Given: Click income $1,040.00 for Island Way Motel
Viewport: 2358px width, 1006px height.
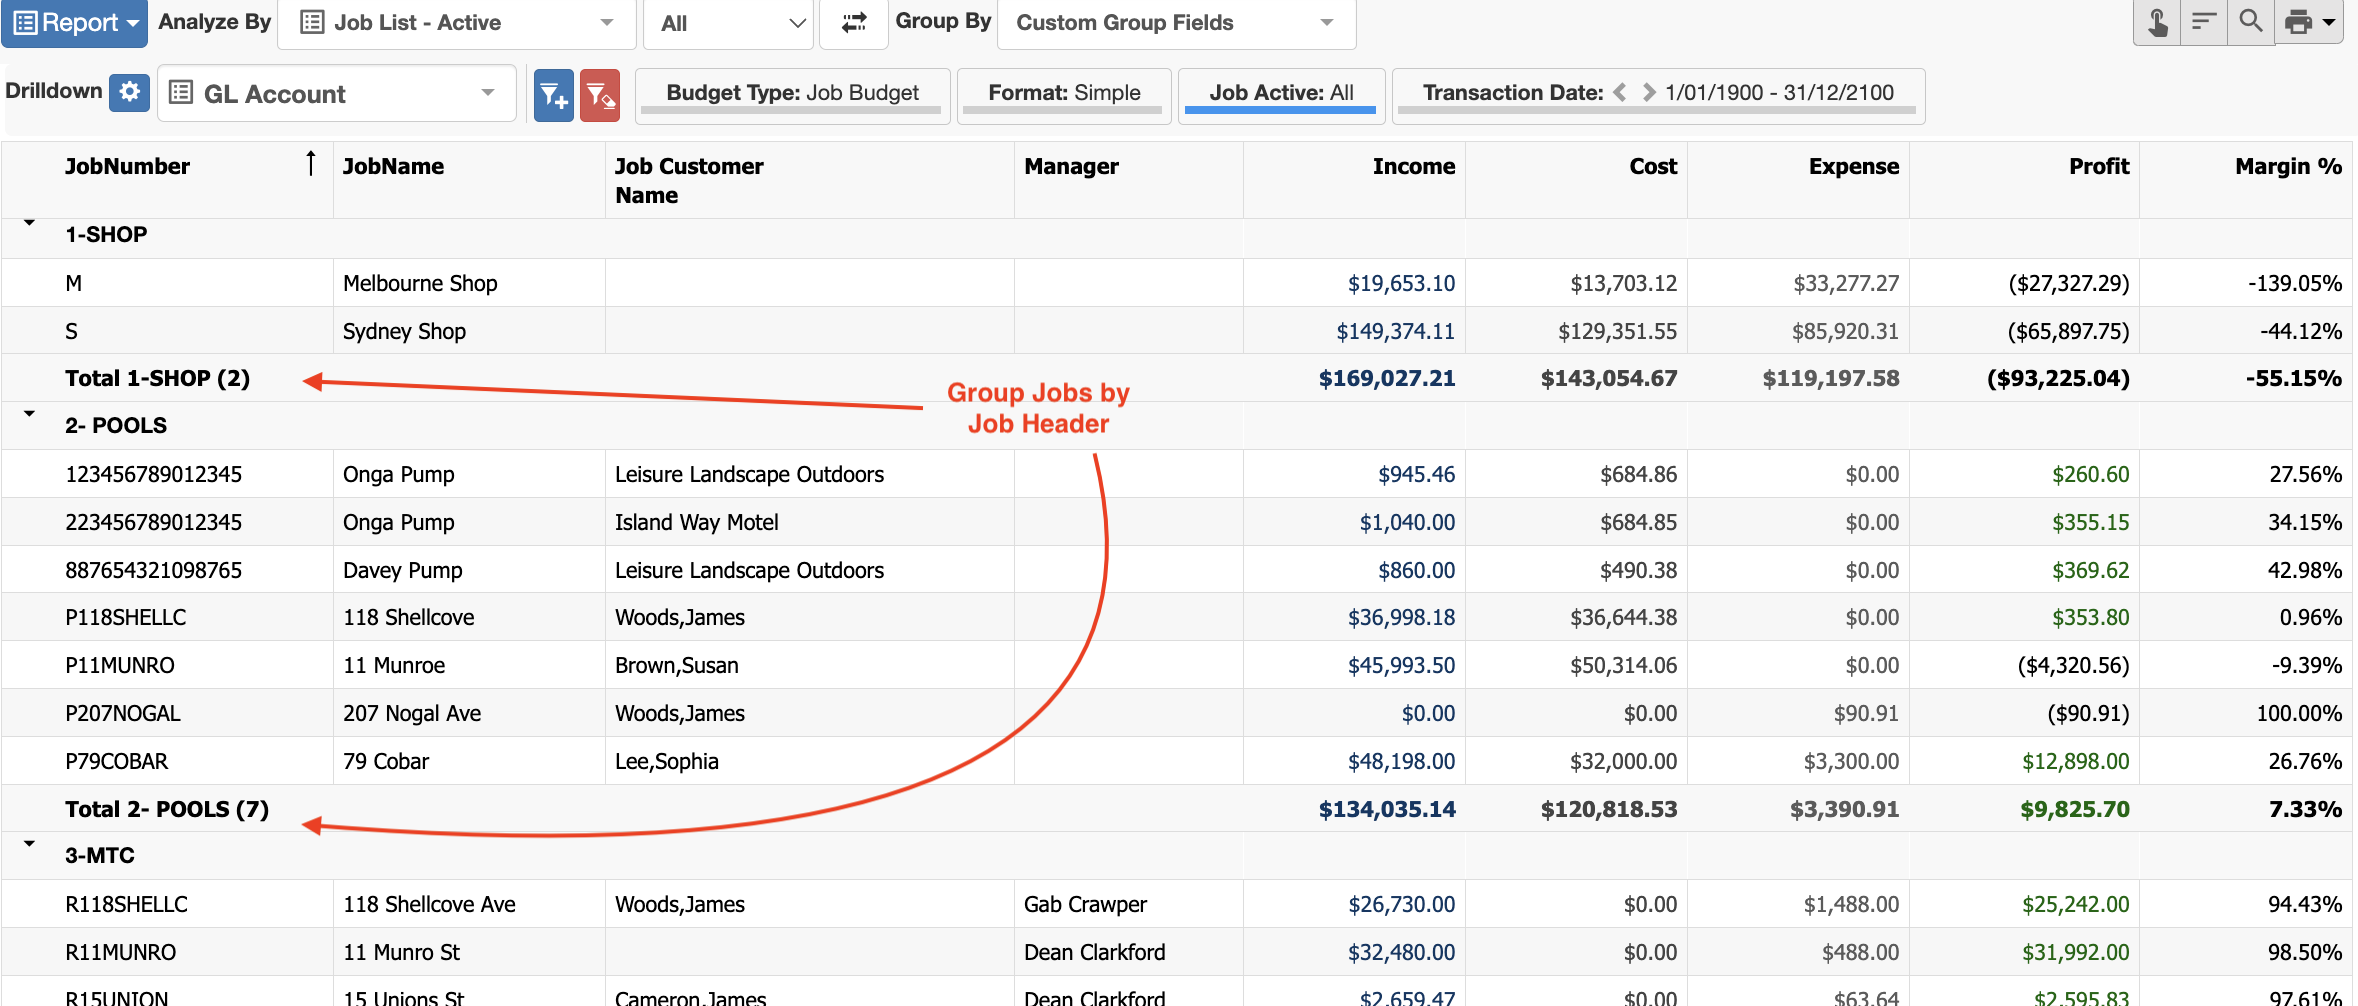Looking at the screenshot, I should 1407,522.
